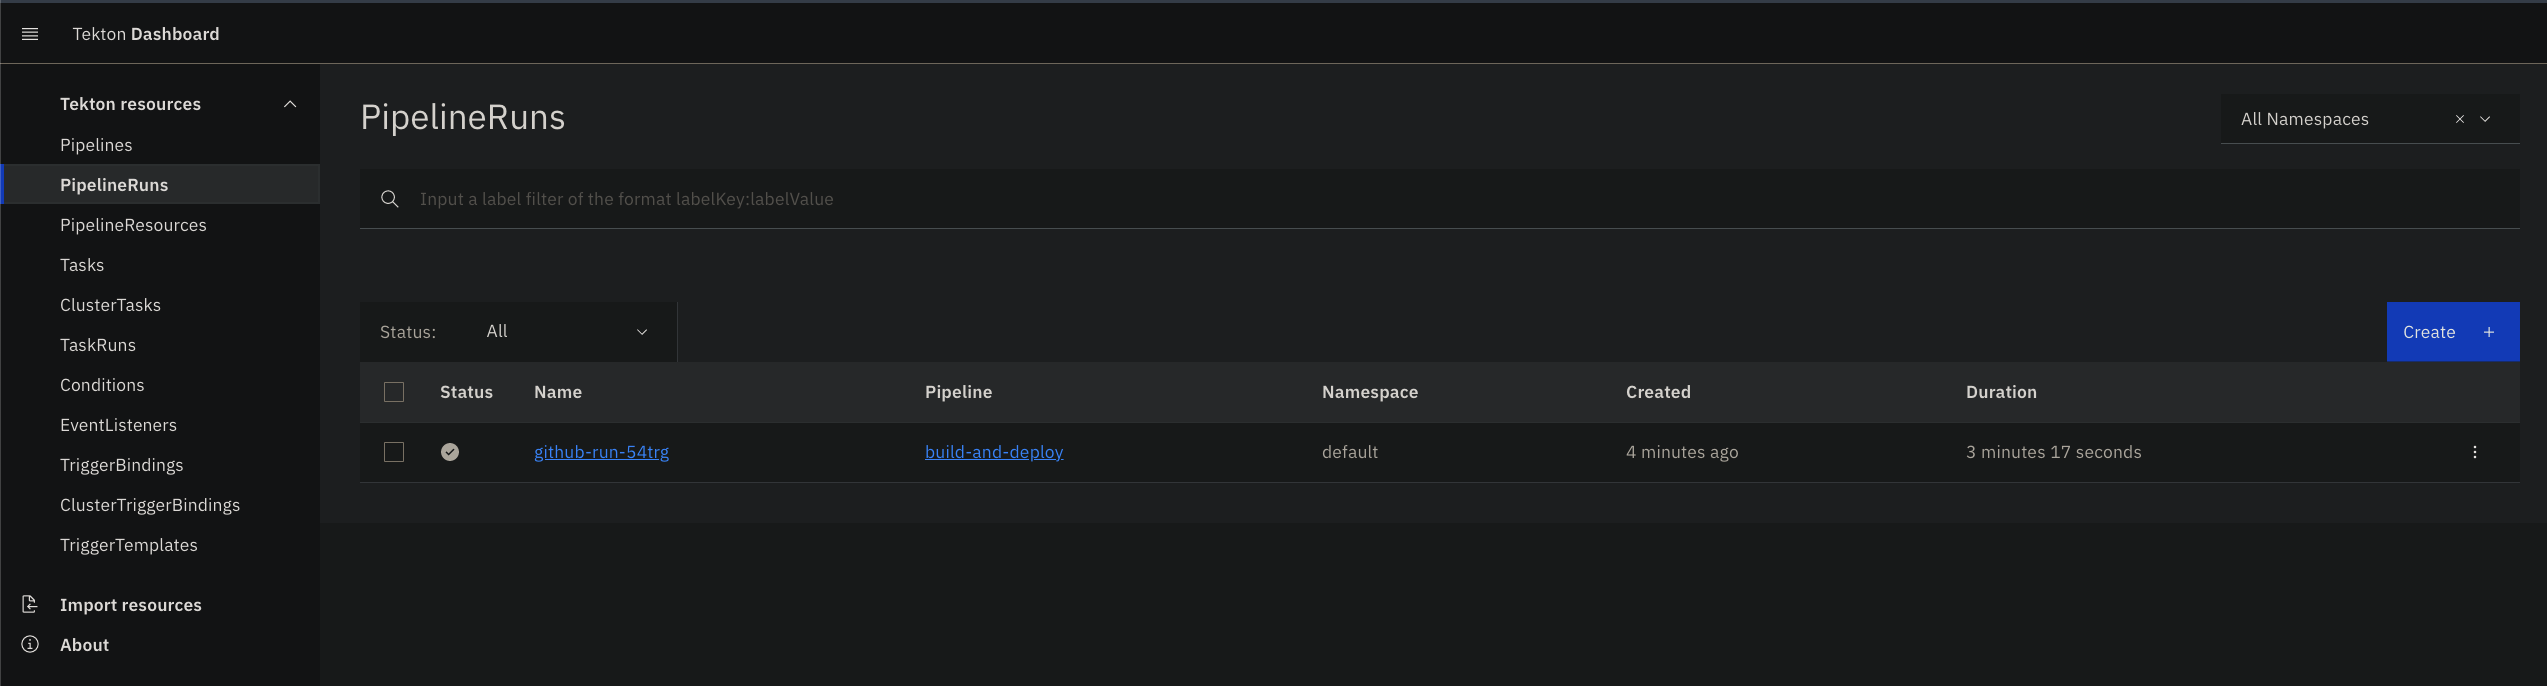Open Conditions in the sidebar
Image resolution: width=2547 pixels, height=686 pixels.
pos(102,385)
